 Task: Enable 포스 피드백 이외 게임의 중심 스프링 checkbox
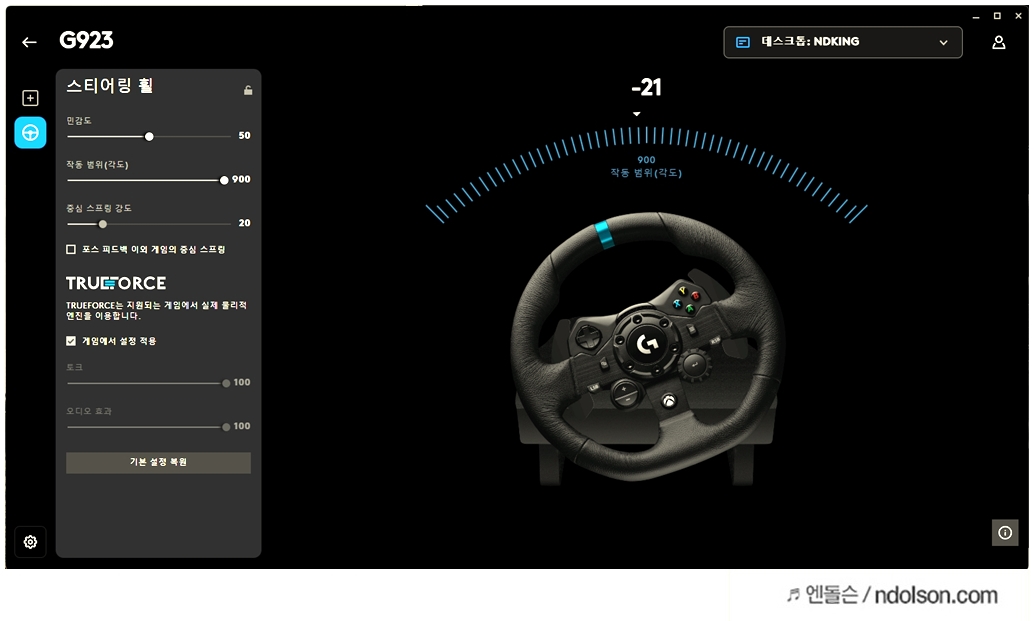pyautogui.click(x=71, y=249)
